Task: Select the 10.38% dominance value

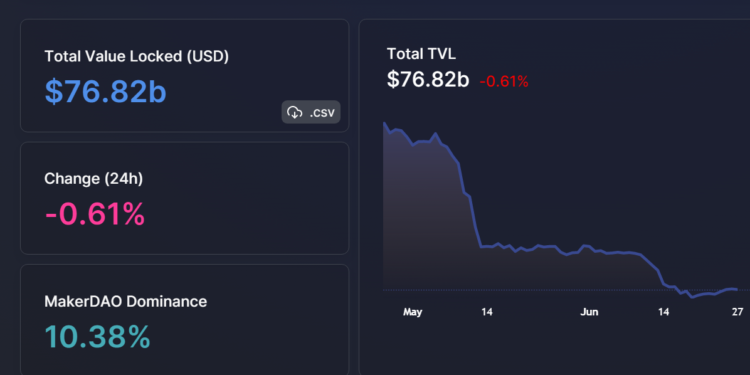Action: [x=98, y=337]
